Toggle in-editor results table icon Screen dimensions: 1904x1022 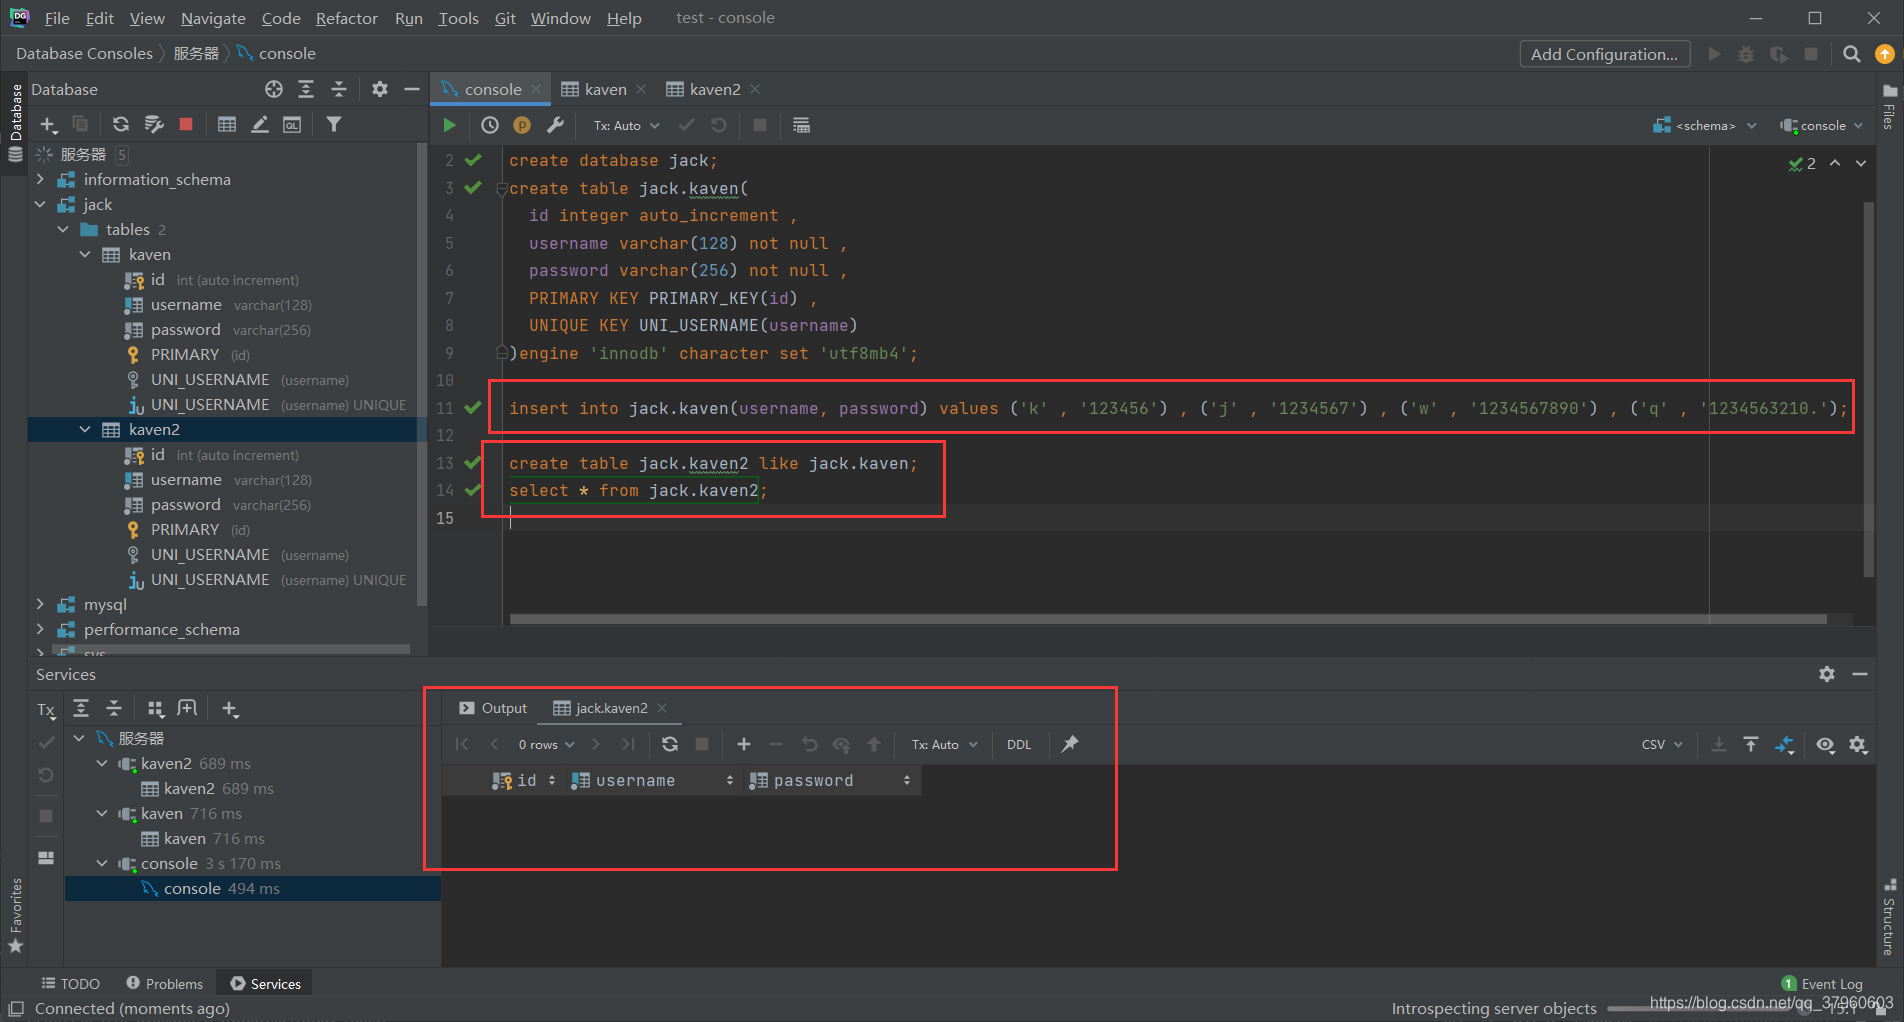801,125
